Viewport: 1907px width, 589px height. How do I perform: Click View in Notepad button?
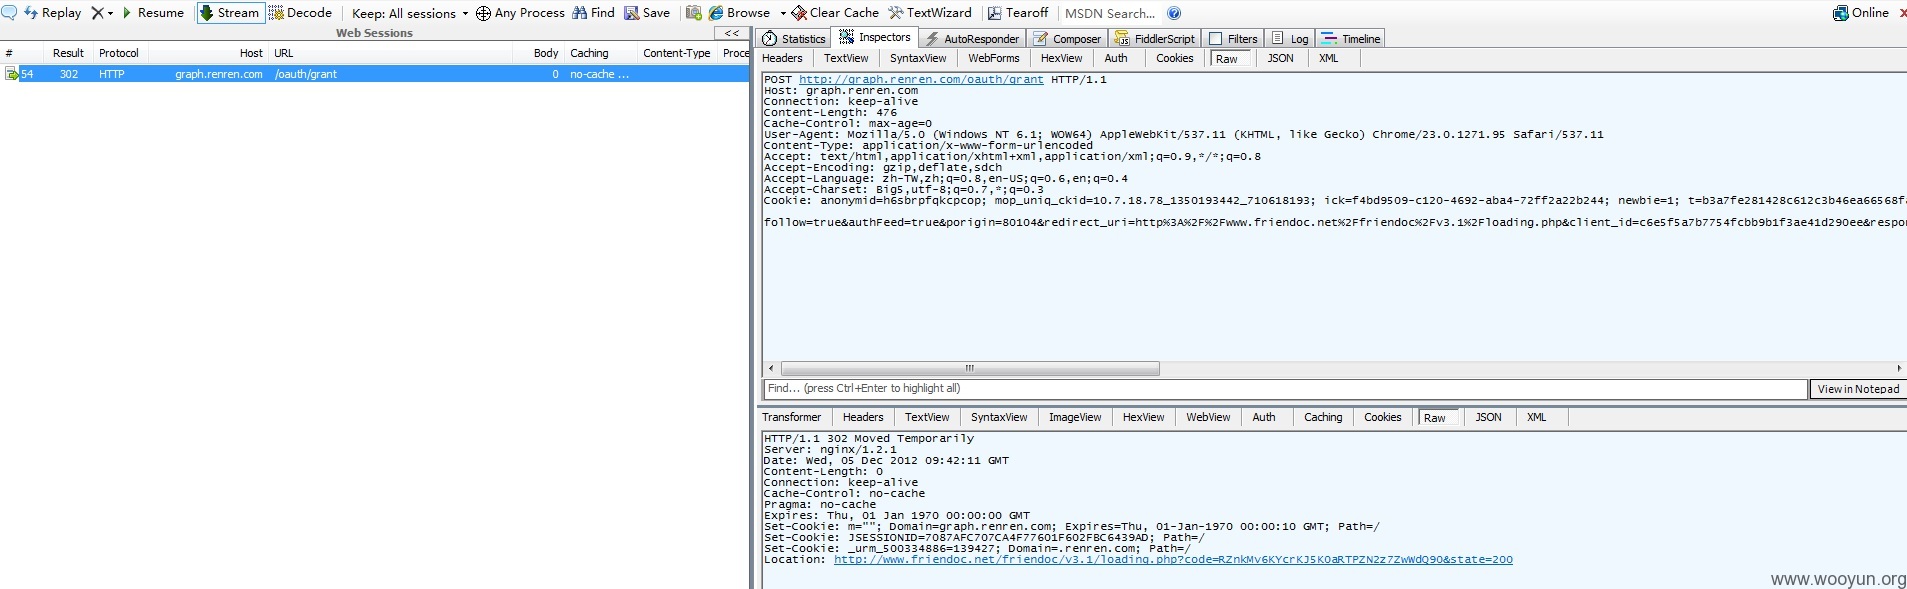[1858, 389]
